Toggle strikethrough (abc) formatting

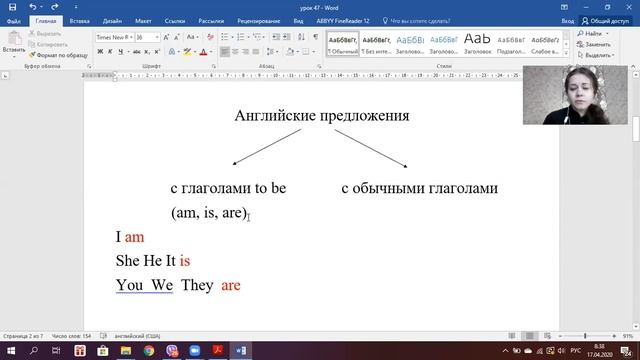(x=137, y=52)
